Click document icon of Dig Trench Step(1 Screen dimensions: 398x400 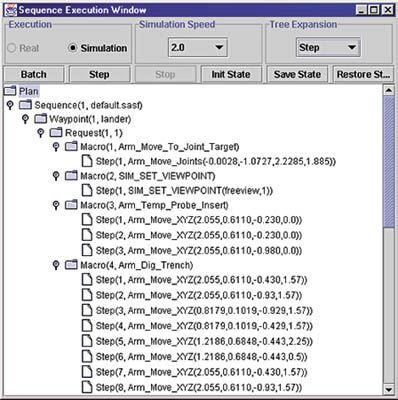pos(87,280)
